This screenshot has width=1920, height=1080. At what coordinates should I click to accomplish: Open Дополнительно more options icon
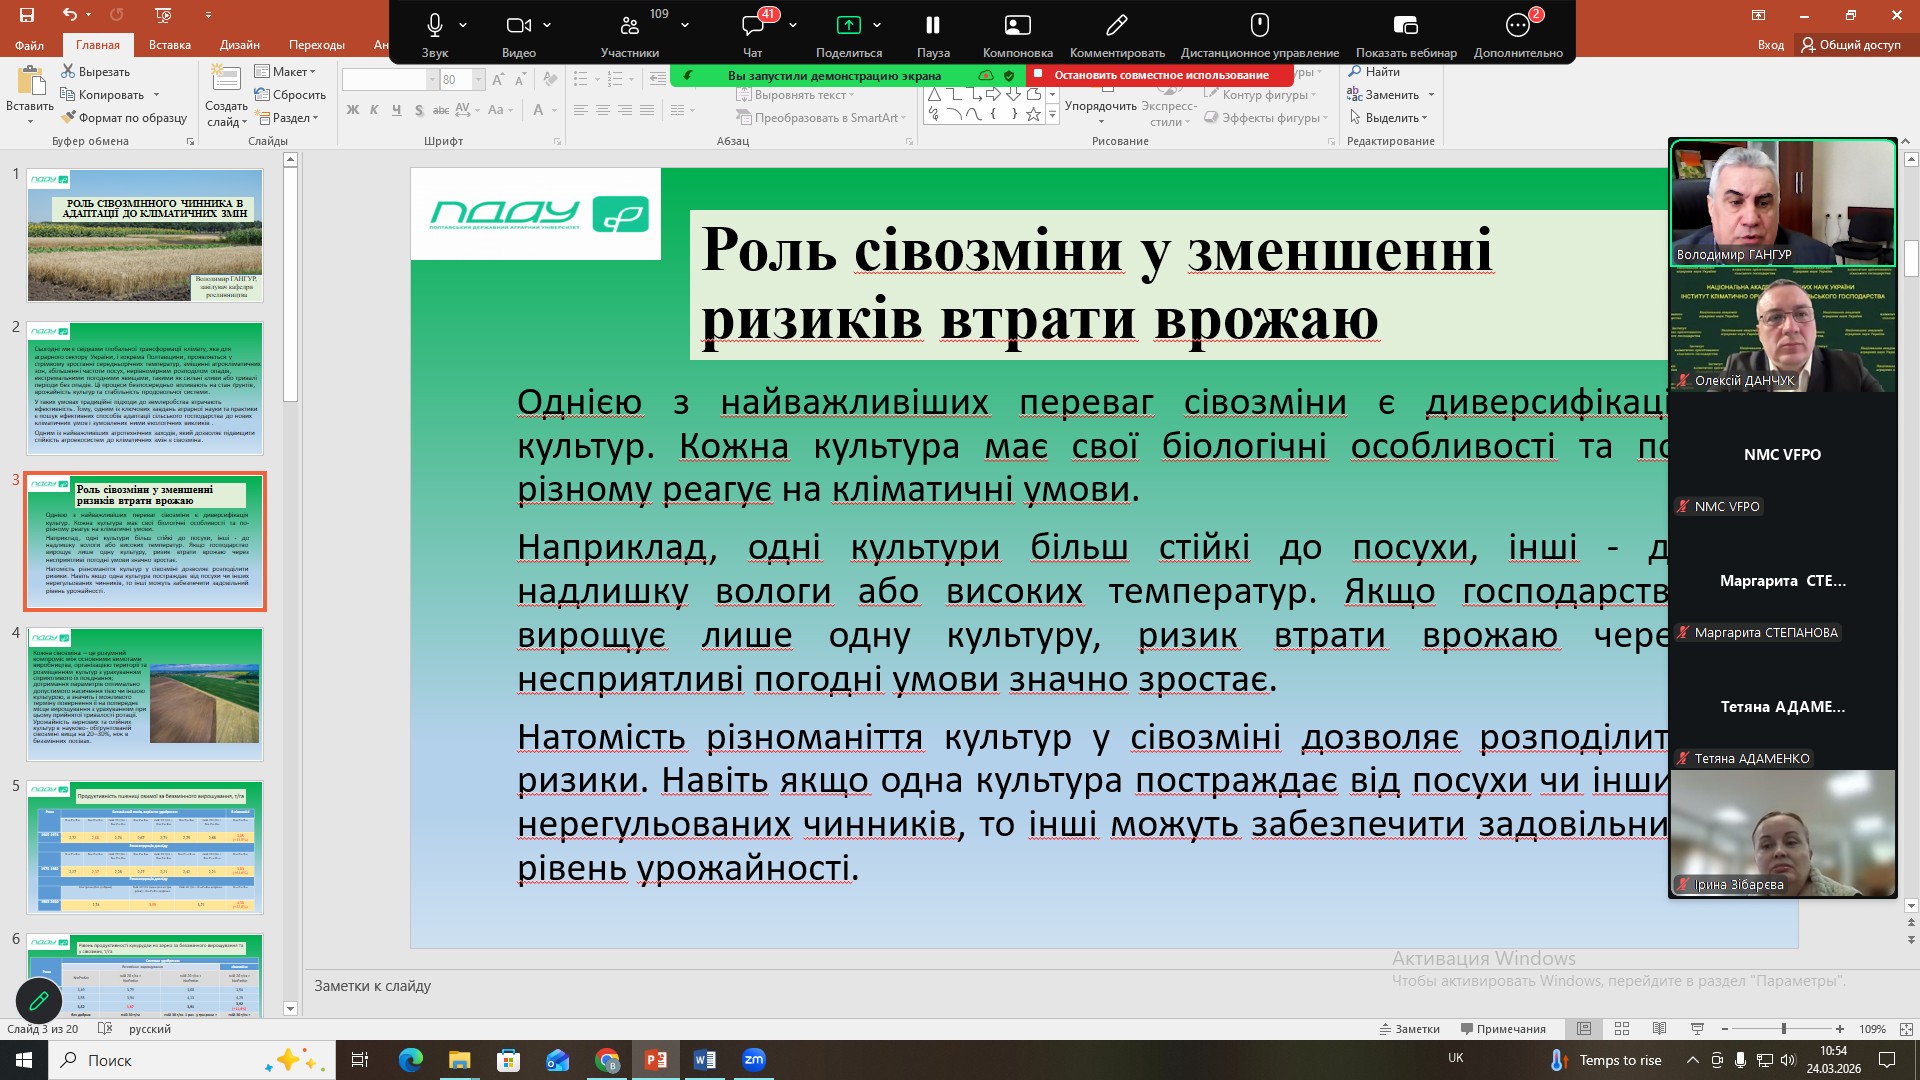click(x=1517, y=26)
